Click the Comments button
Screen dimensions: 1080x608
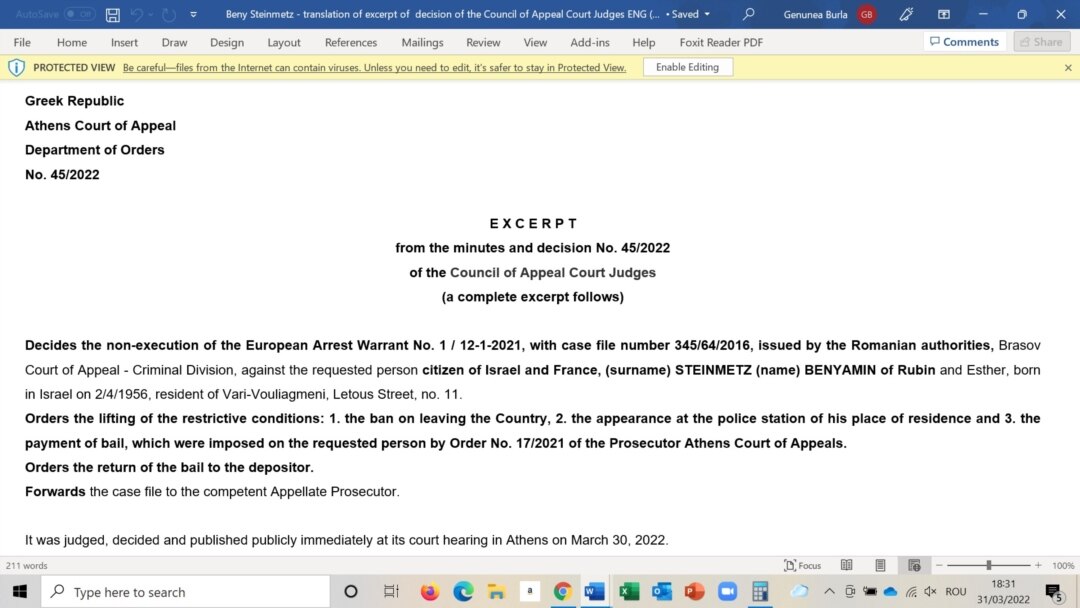964,42
